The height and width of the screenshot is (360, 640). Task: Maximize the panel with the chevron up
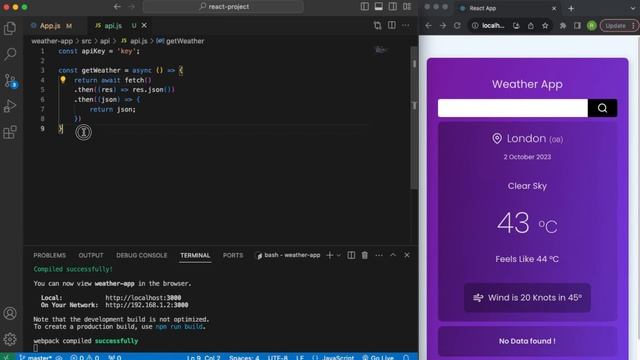pos(393,255)
